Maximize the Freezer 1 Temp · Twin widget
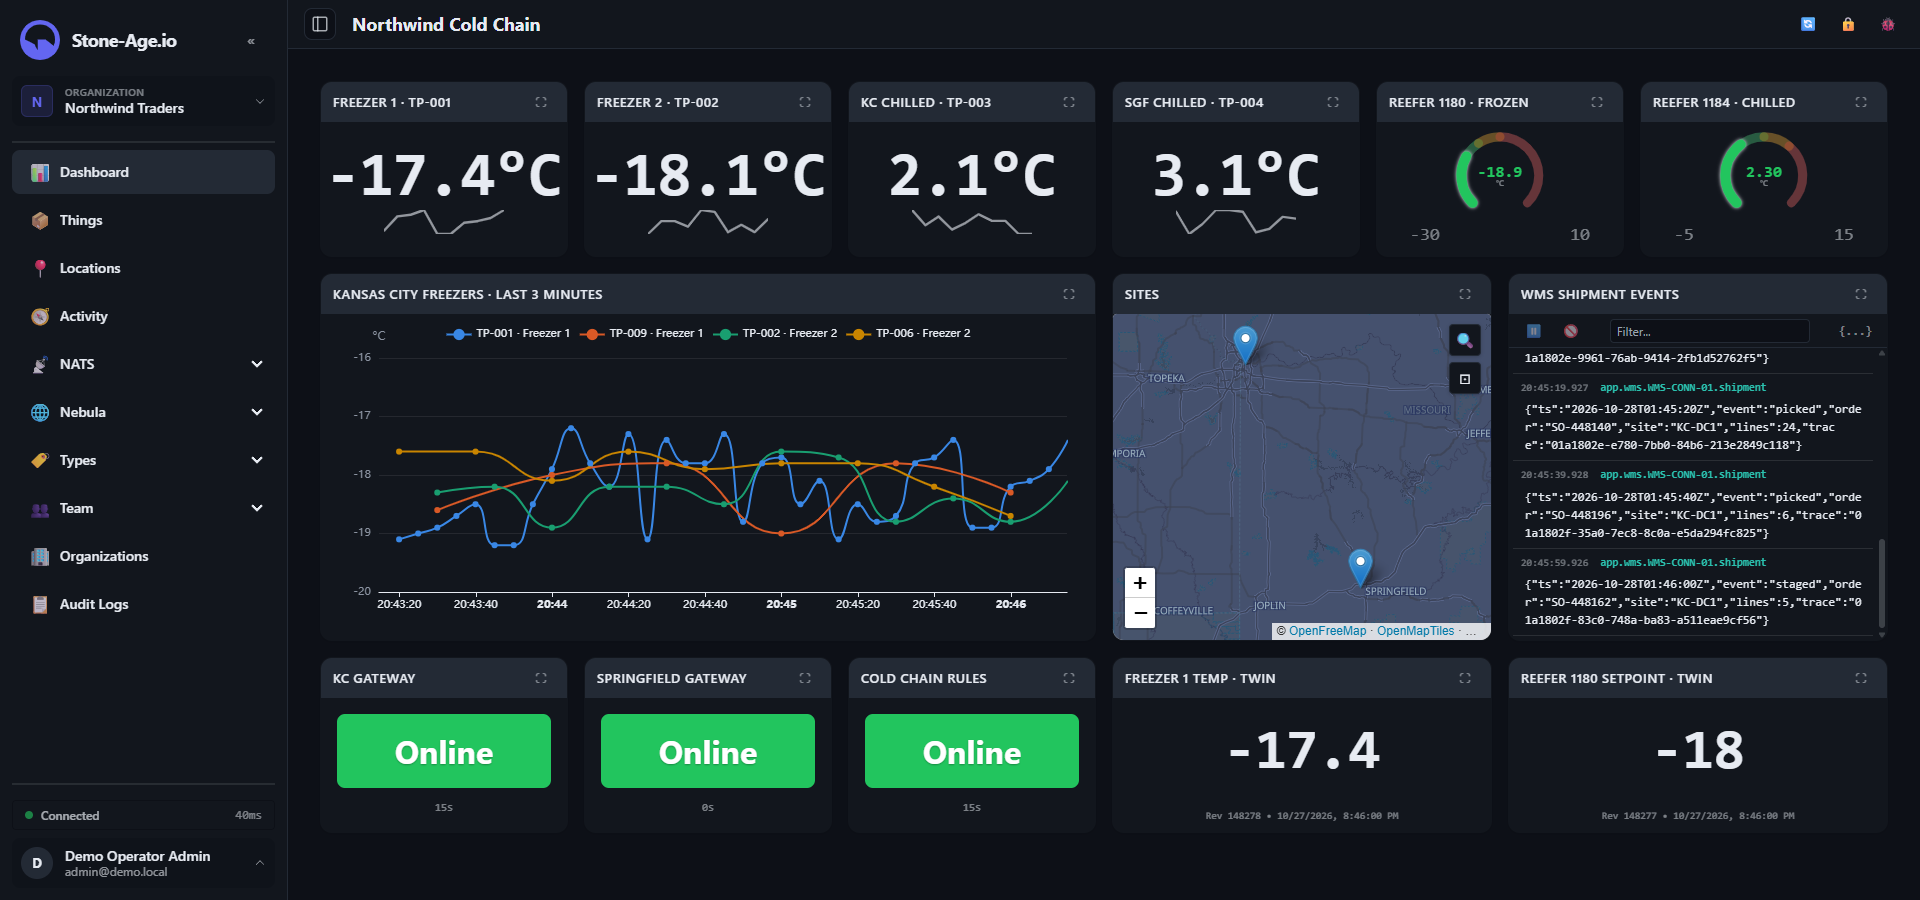Viewport: 1920px width, 900px height. [x=1465, y=678]
